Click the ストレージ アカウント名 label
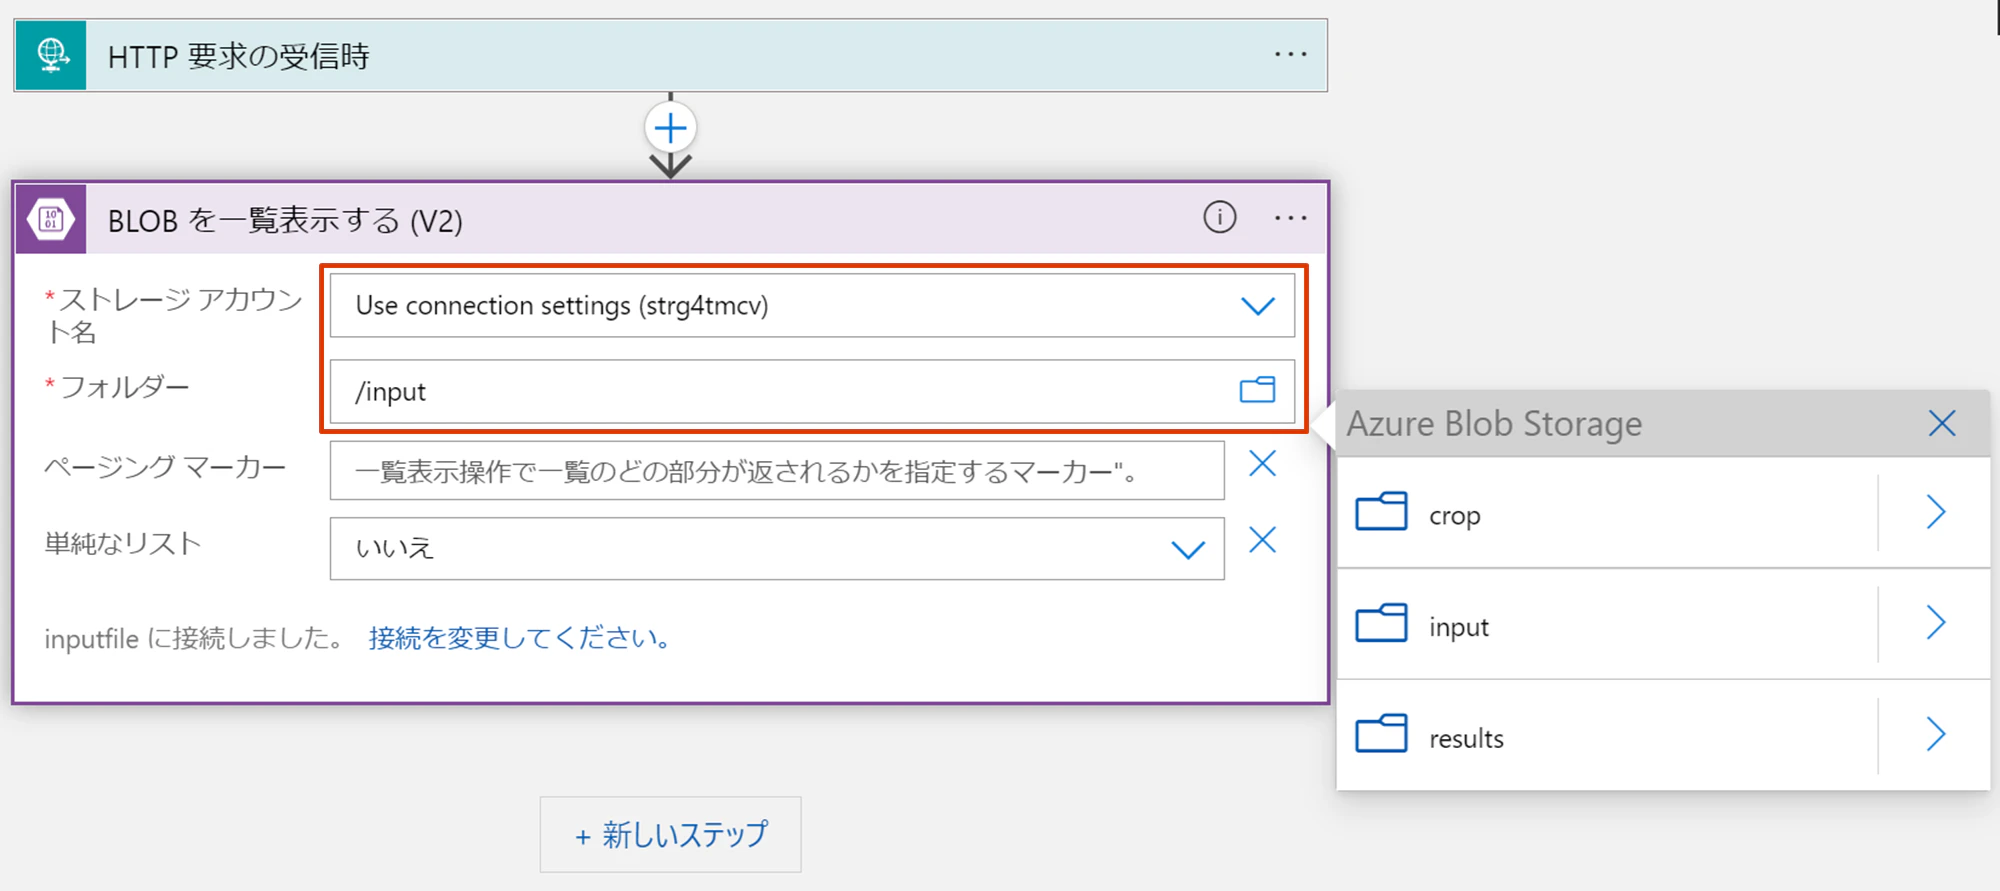 [173, 315]
